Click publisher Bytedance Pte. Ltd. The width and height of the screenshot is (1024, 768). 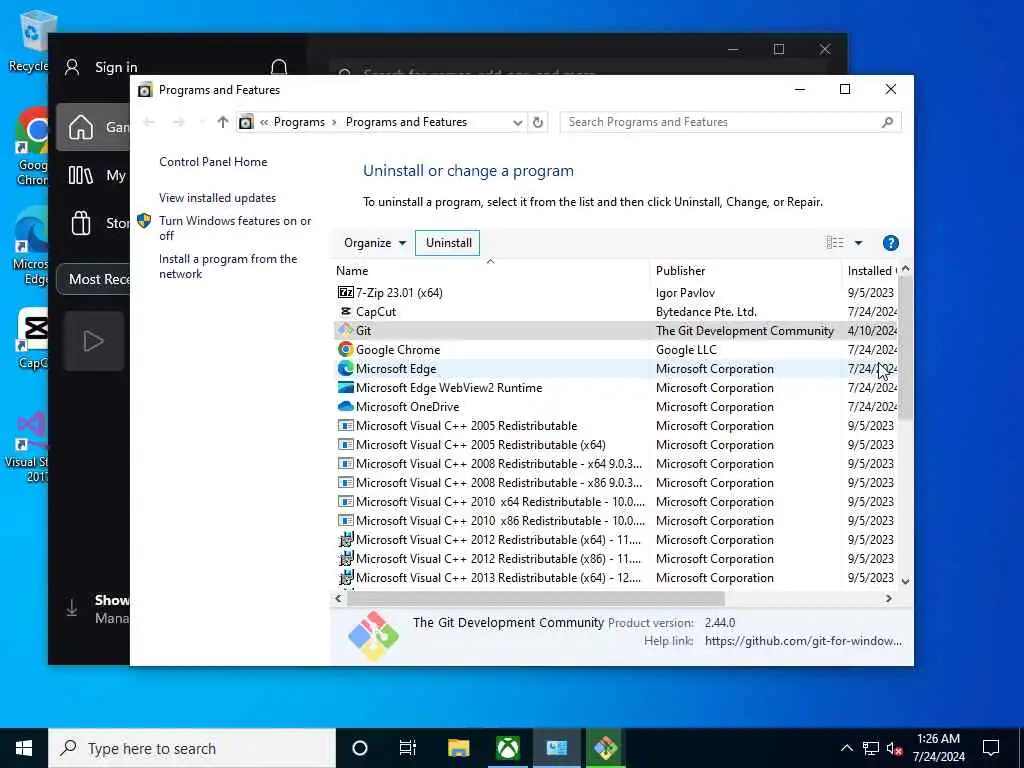pyautogui.click(x=706, y=312)
